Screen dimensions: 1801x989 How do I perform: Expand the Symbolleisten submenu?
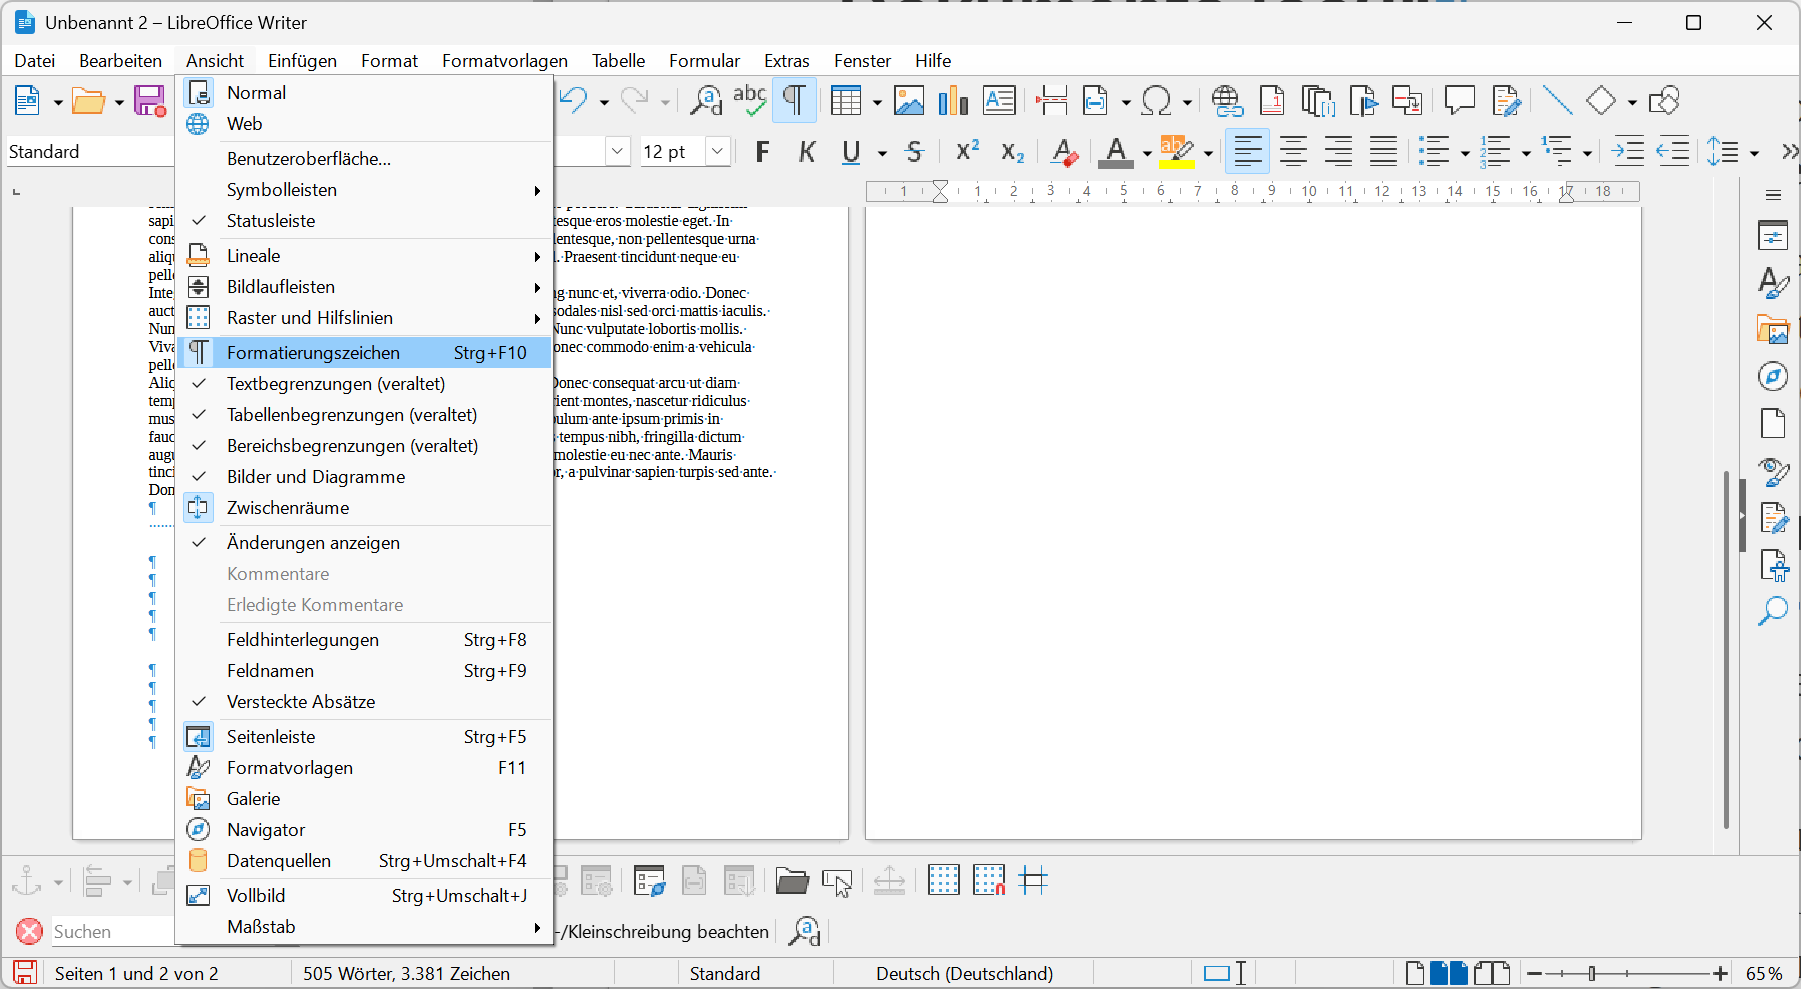tap(364, 190)
